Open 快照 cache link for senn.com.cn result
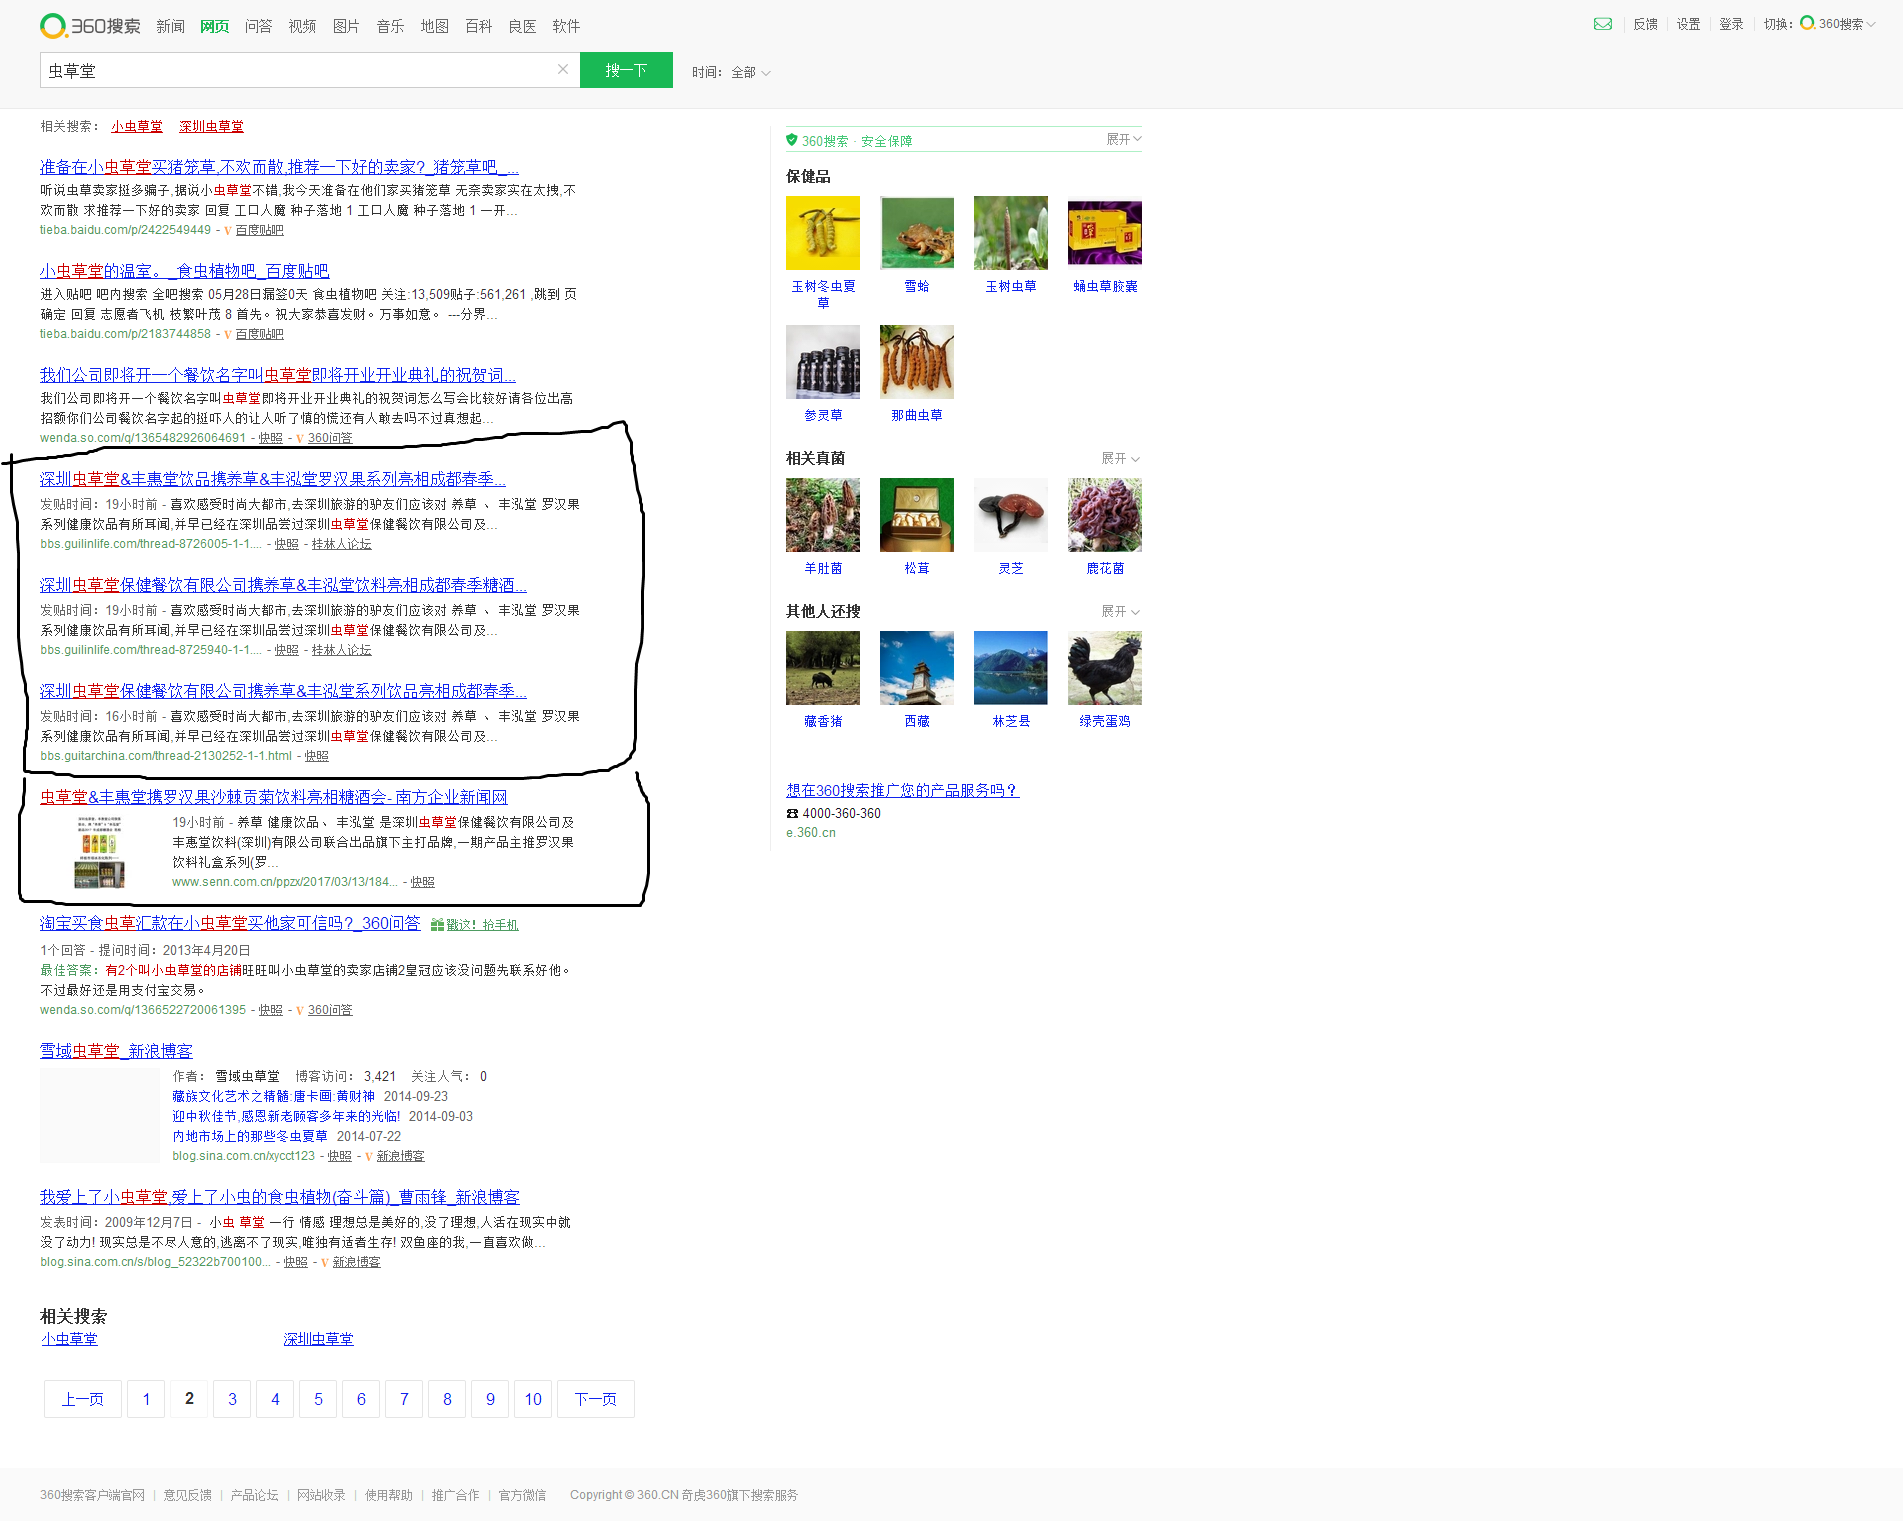This screenshot has width=1903, height=1521. tap(422, 882)
